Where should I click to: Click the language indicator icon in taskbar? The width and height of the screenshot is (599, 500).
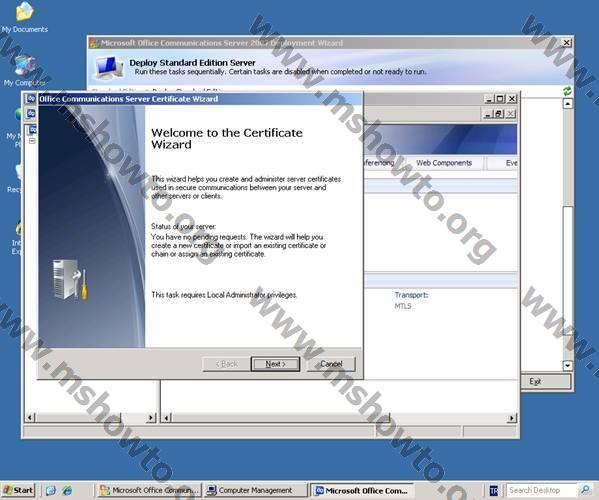(x=494, y=490)
